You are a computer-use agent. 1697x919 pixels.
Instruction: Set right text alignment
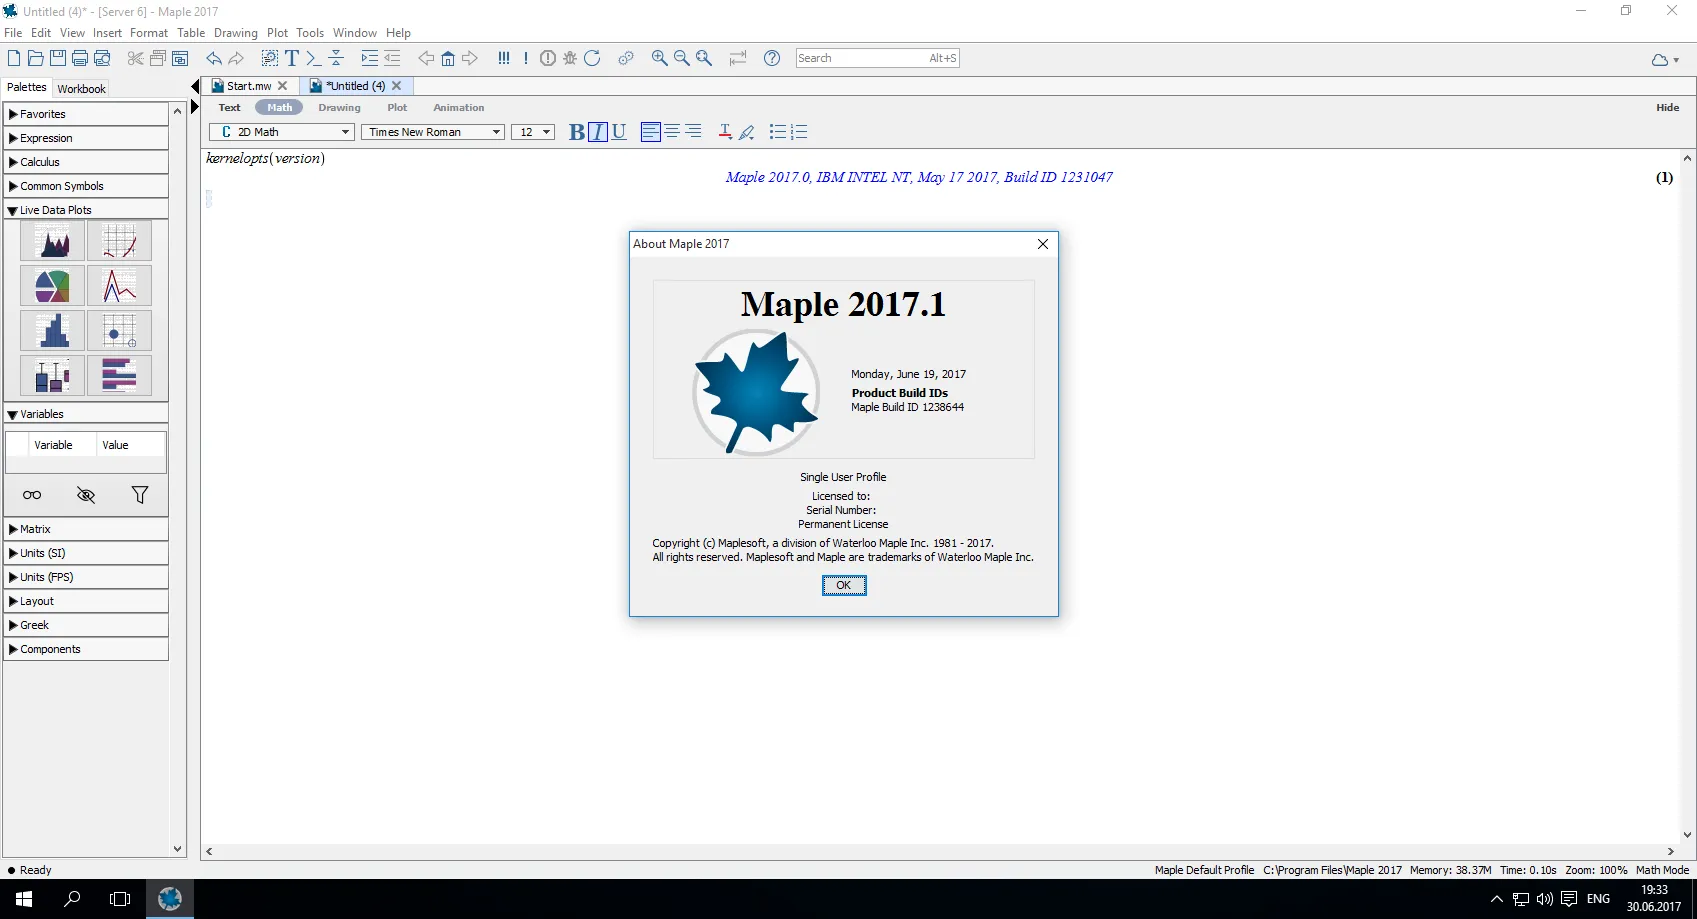click(x=693, y=132)
